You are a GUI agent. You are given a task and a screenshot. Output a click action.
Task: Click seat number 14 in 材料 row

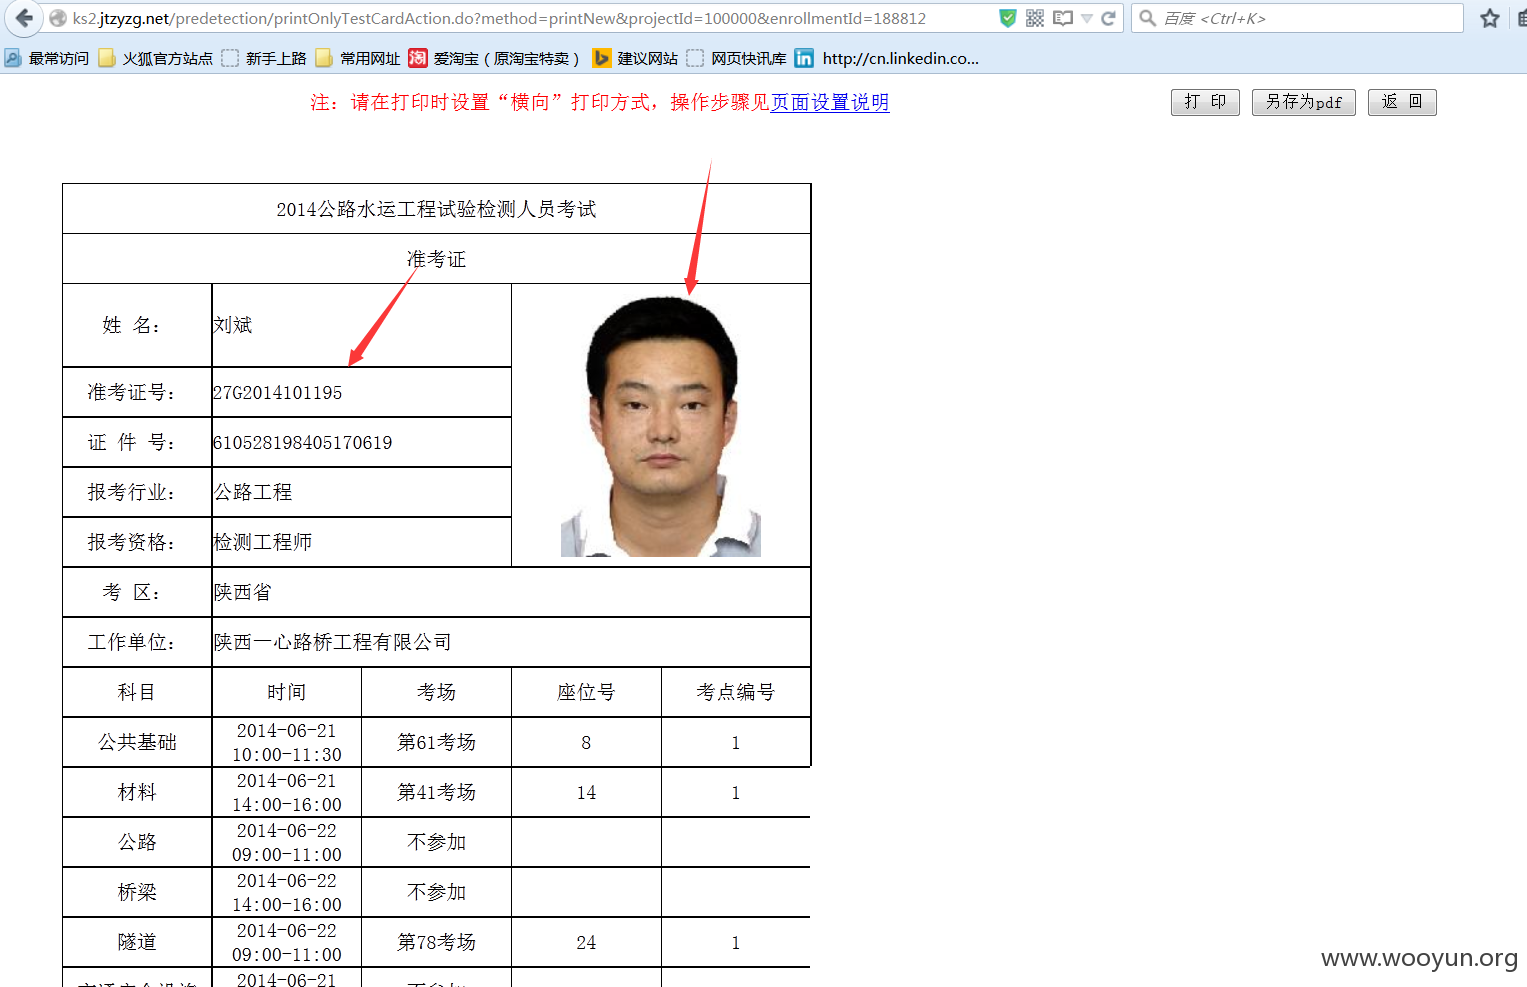tap(586, 792)
